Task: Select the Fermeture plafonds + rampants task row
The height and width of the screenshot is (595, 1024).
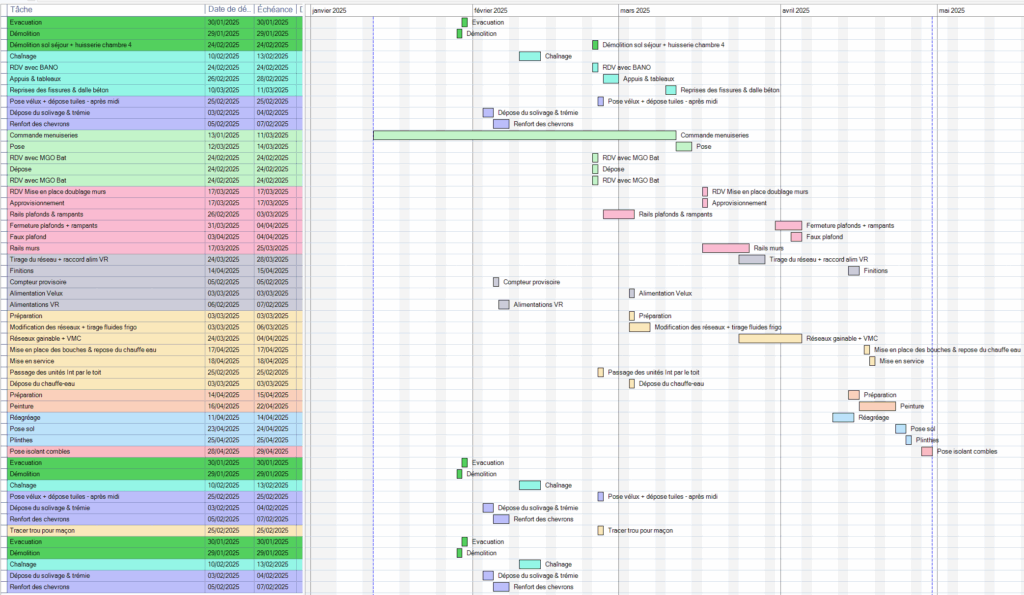Action: (x=155, y=226)
